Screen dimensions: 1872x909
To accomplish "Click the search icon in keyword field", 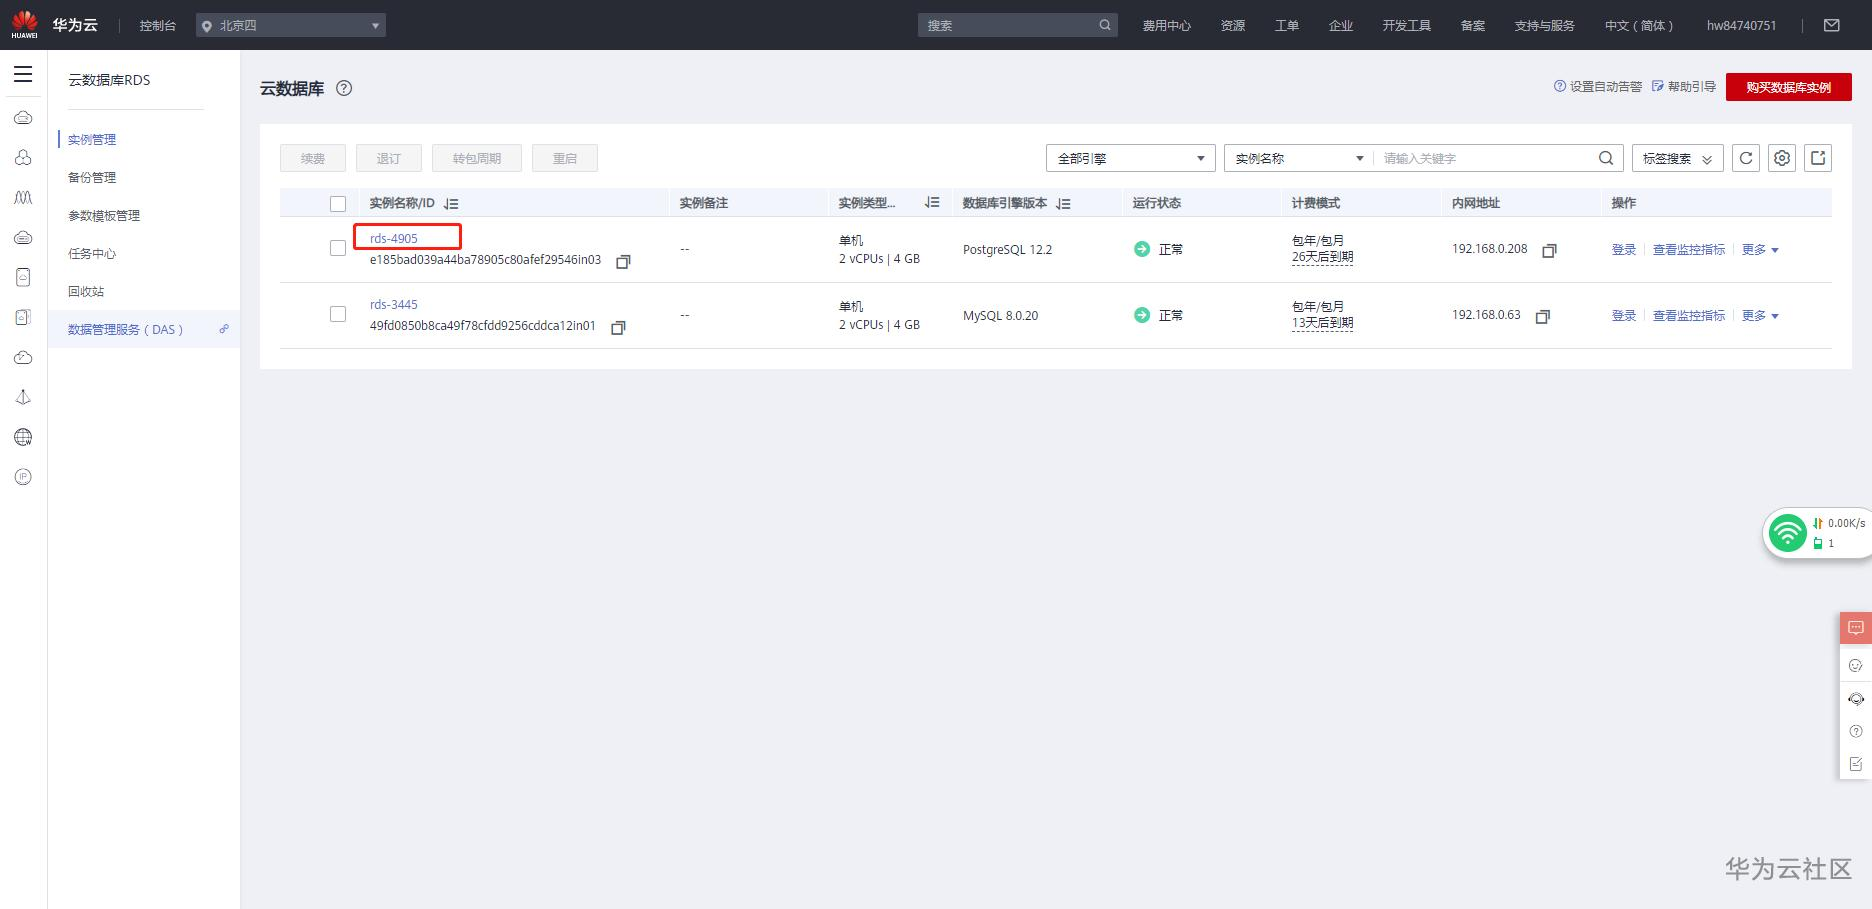I will point(1606,158).
